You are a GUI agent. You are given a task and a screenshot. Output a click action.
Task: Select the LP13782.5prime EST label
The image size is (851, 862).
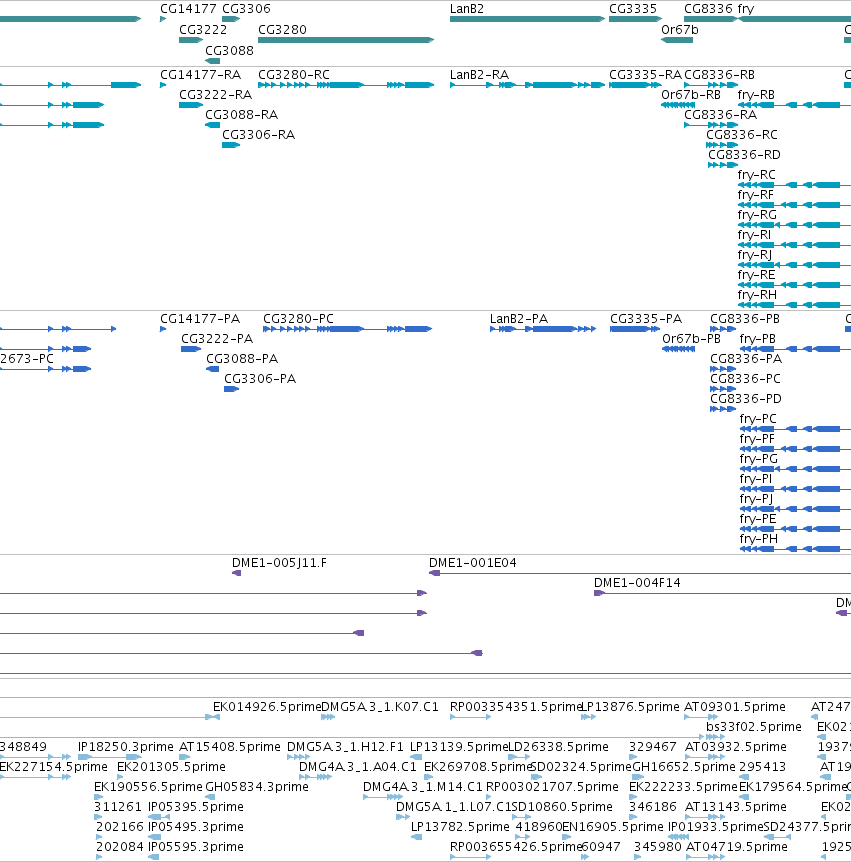460,827
